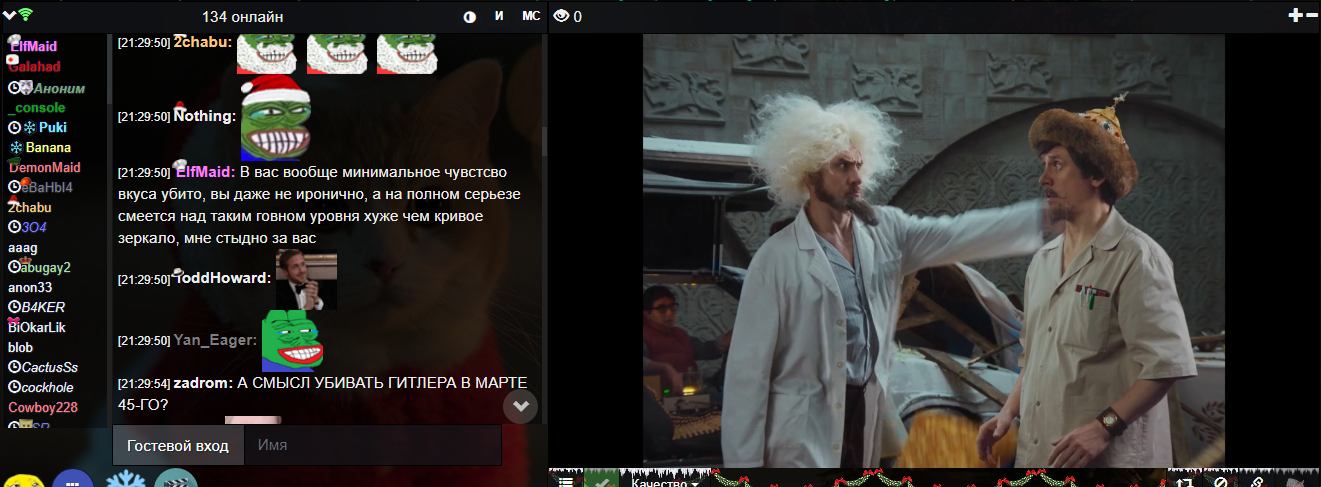The image size is (1321, 487).
Task: Click ToddHoward's name in the chat message
Action: (223, 278)
